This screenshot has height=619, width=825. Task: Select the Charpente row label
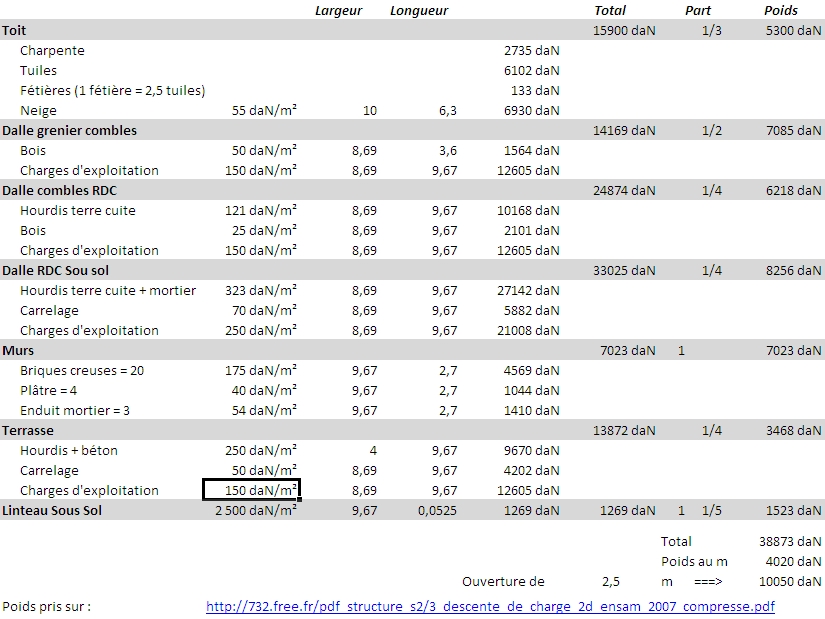pos(52,51)
